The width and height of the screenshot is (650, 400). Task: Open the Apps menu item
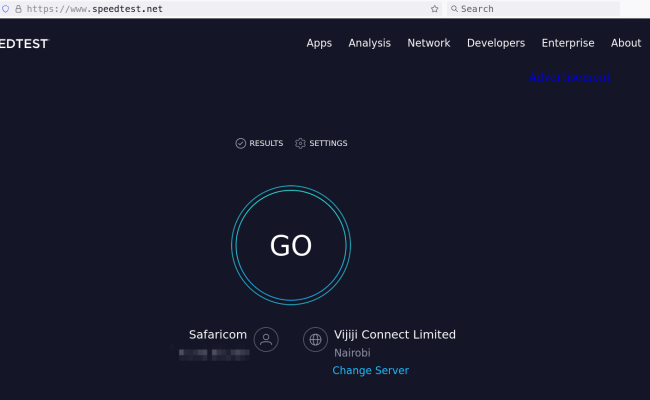click(x=319, y=43)
